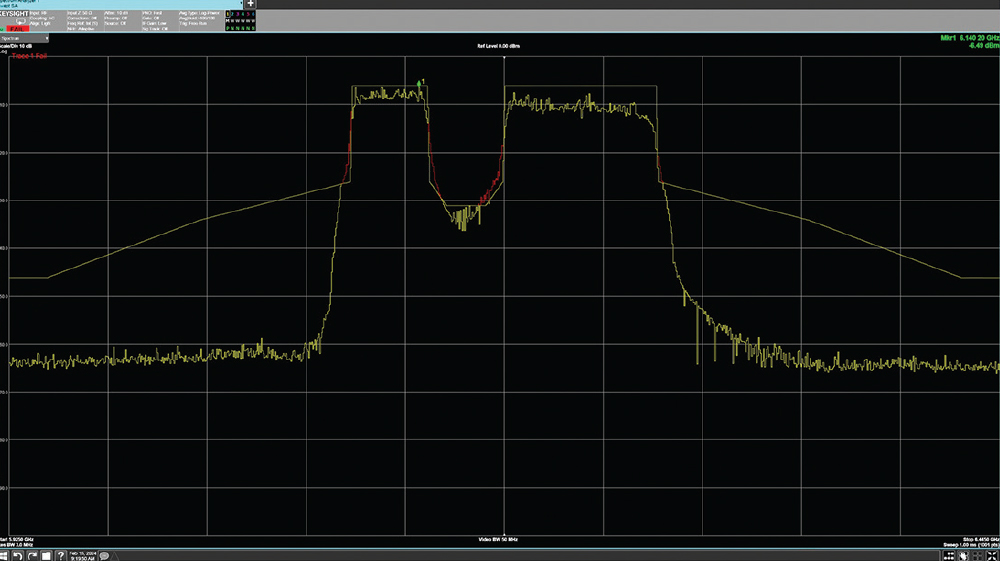1000x561 pixels.
Task: Click the Ref Level value label
Action: point(500,47)
